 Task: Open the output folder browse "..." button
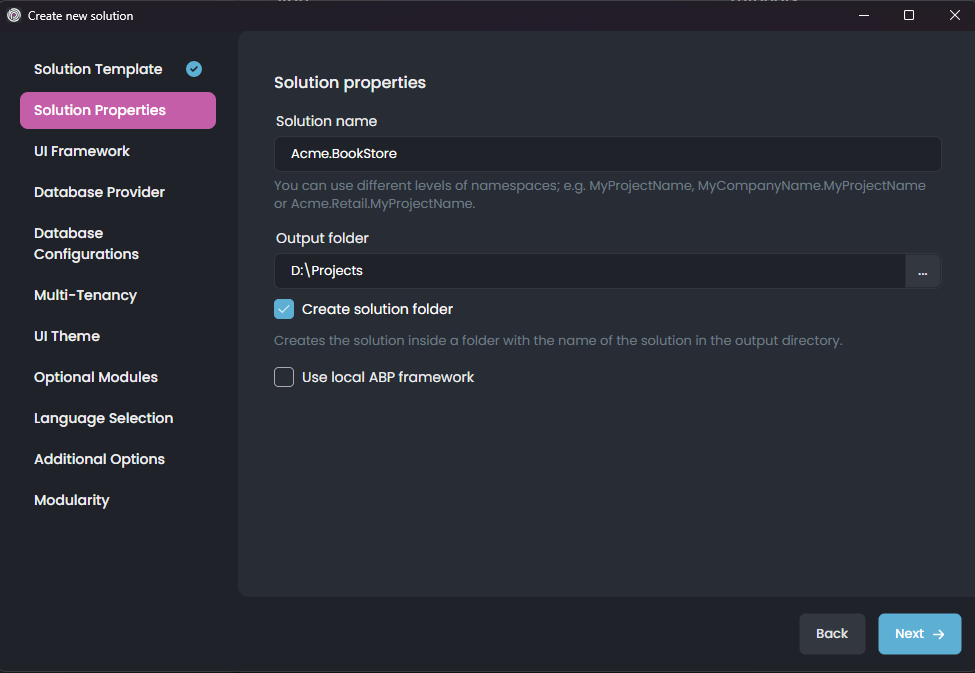(x=922, y=271)
